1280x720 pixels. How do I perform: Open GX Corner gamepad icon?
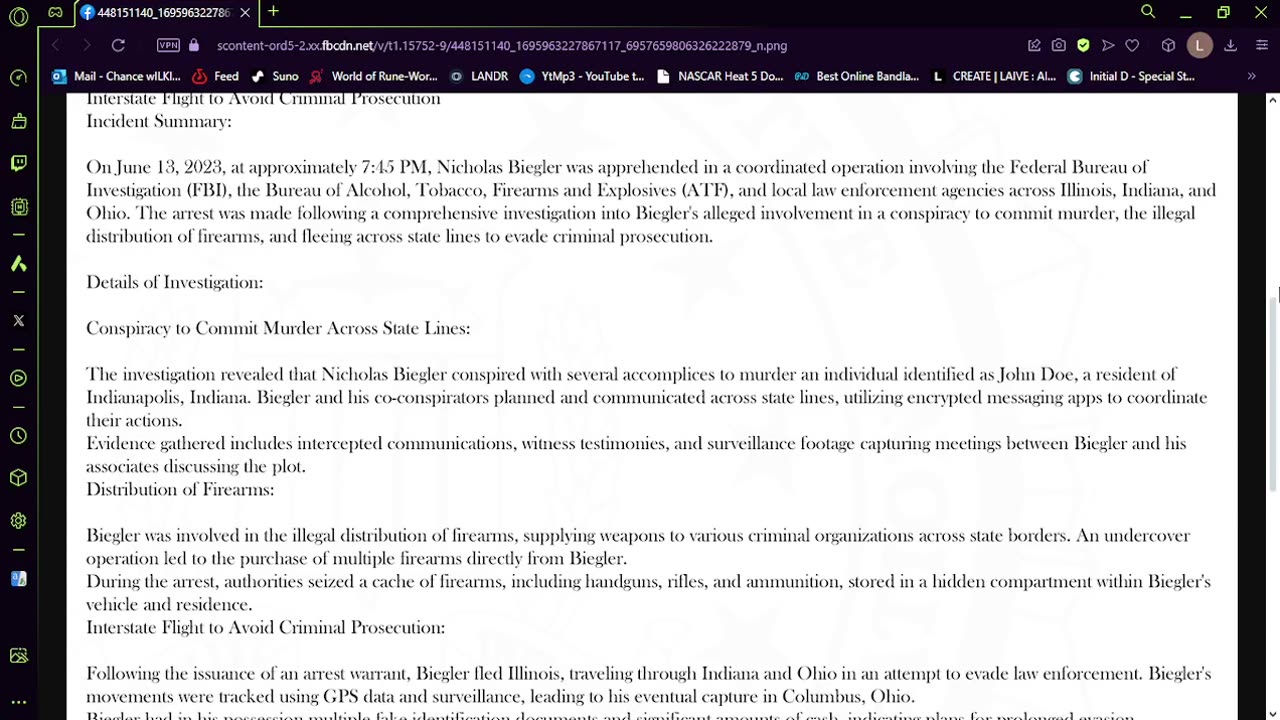click(x=55, y=13)
